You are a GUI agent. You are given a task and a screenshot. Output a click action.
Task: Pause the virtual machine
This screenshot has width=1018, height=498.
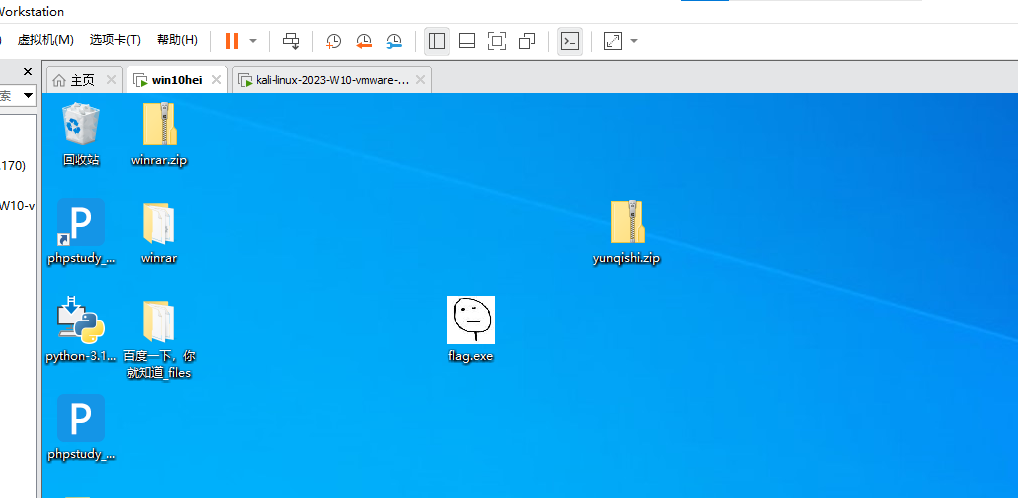click(232, 41)
